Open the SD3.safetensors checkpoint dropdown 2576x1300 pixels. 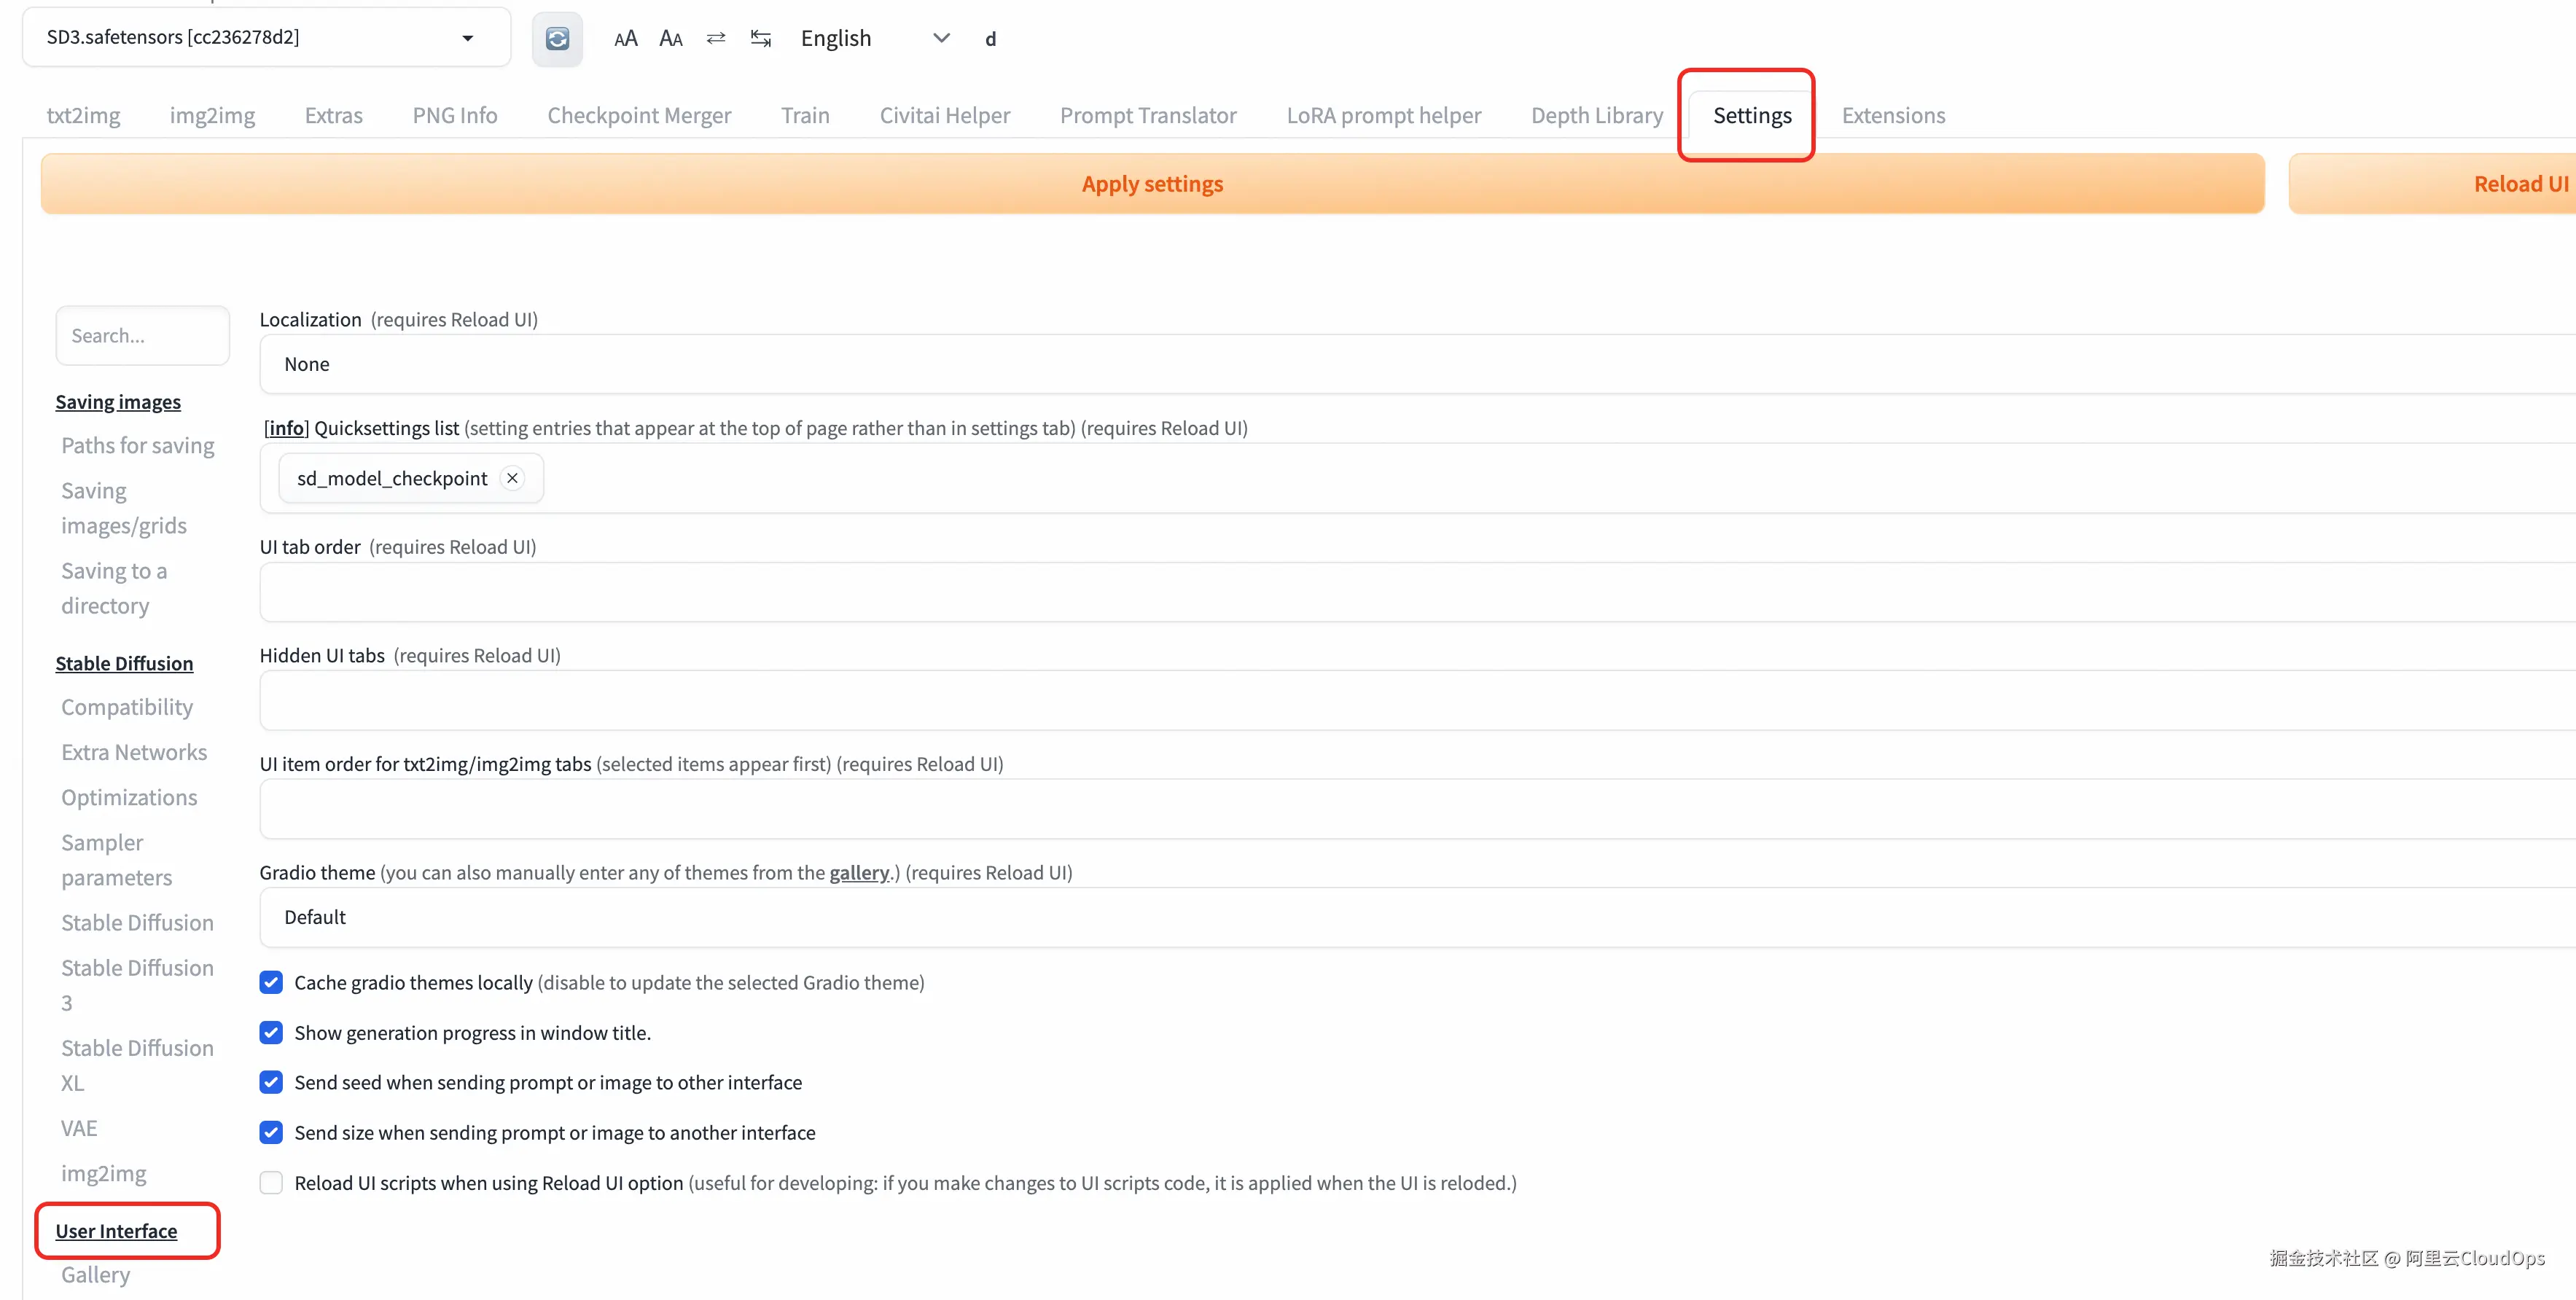click(266, 38)
